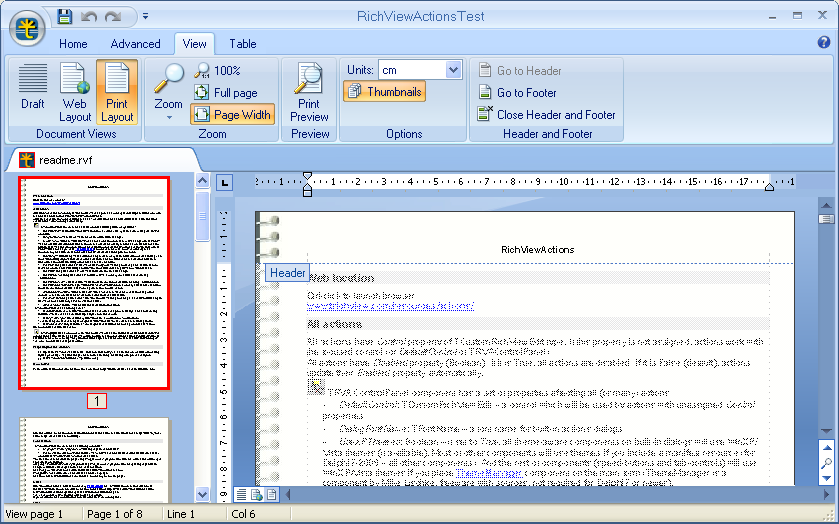839x524 pixels.
Task: Open the round application menu button
Action: pyautogui.click(x=27, y=29)
